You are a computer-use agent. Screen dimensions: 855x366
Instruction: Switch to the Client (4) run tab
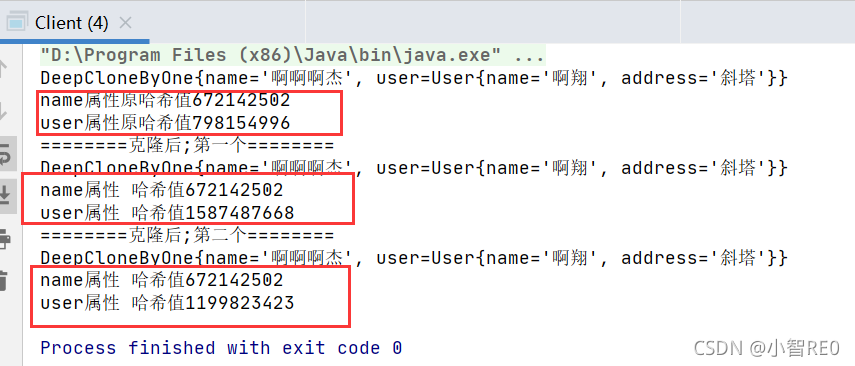pos(74,23)
